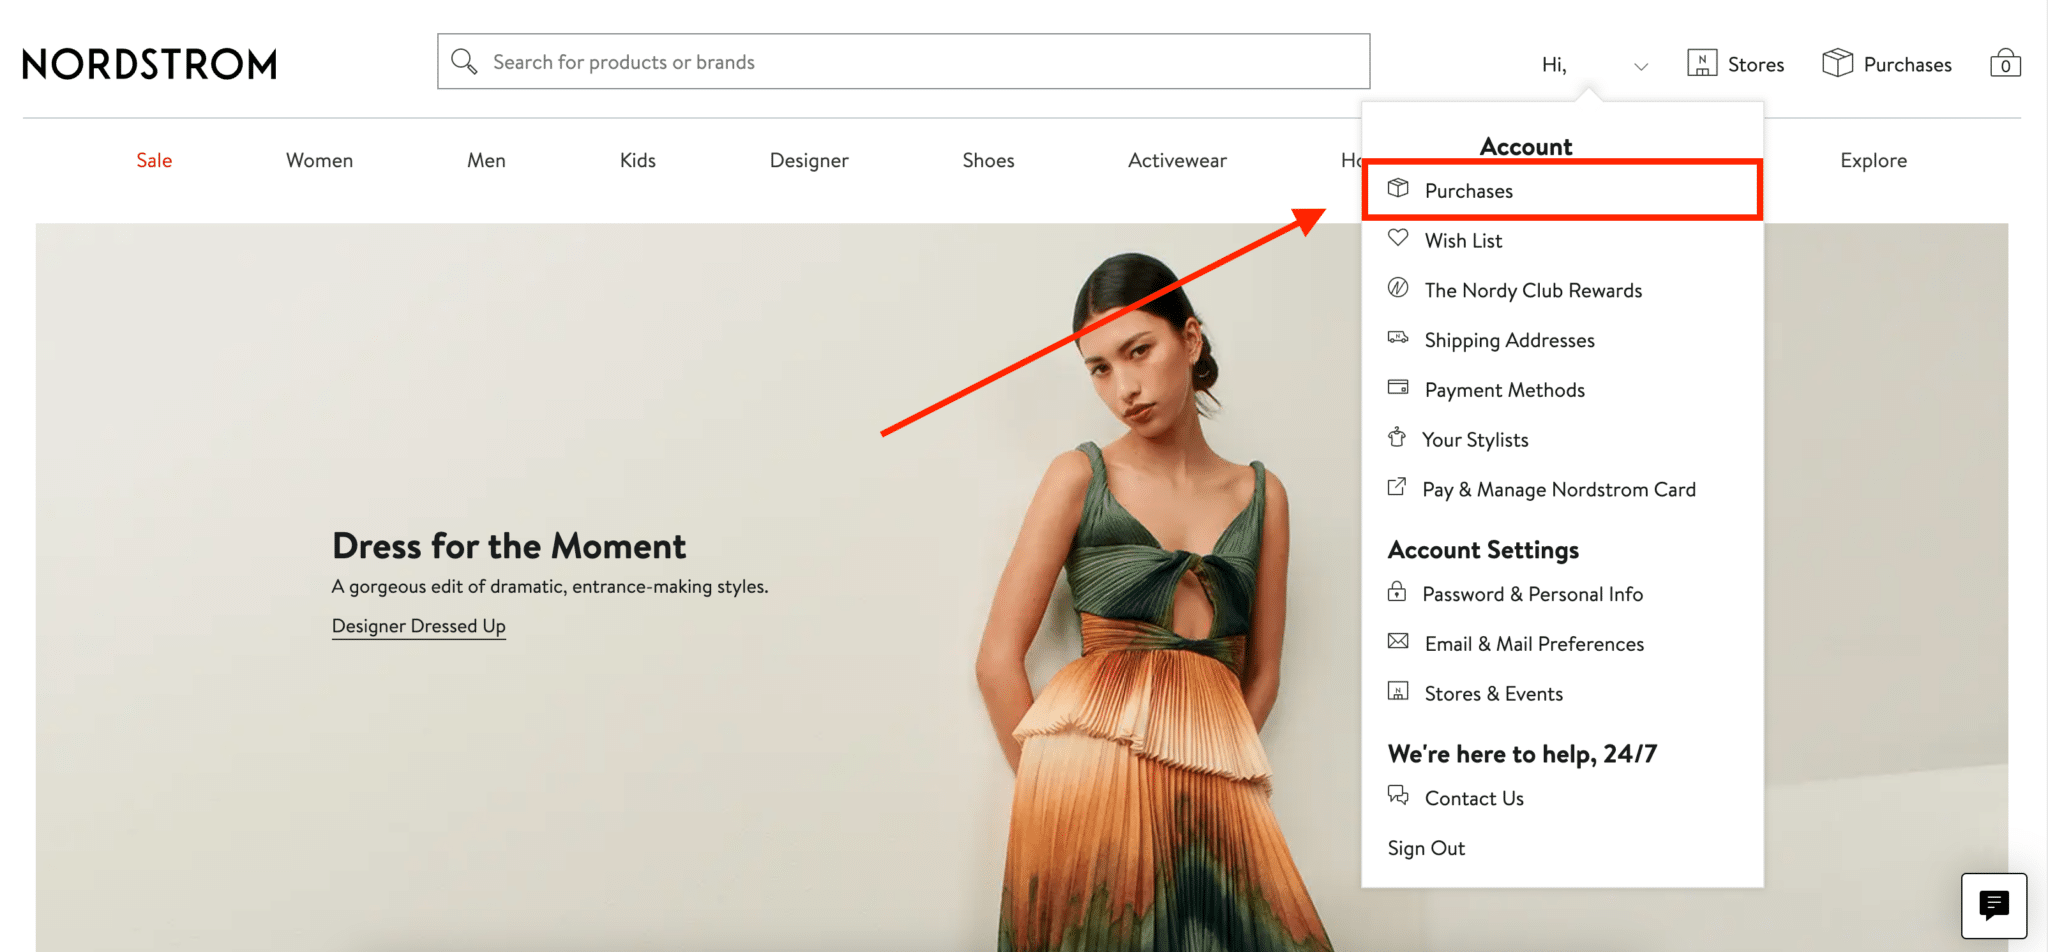Open the Activewear category

tap(1177, 161)
